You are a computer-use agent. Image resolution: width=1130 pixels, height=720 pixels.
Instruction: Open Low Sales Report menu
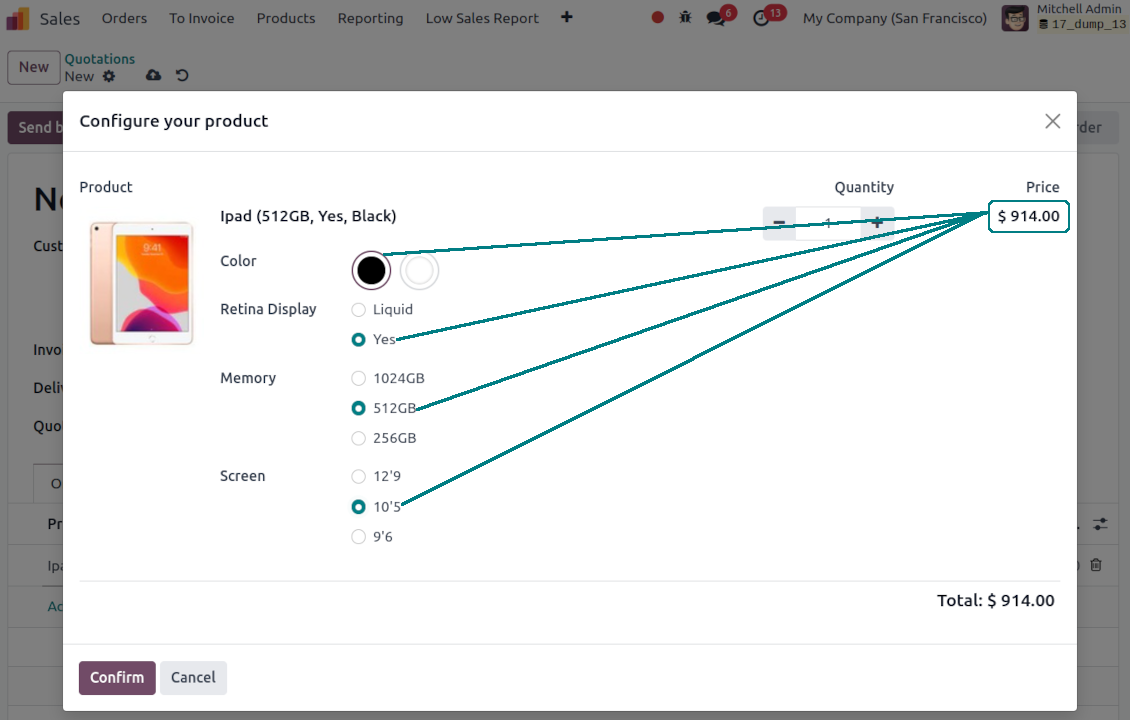click(x=482, y=18)
